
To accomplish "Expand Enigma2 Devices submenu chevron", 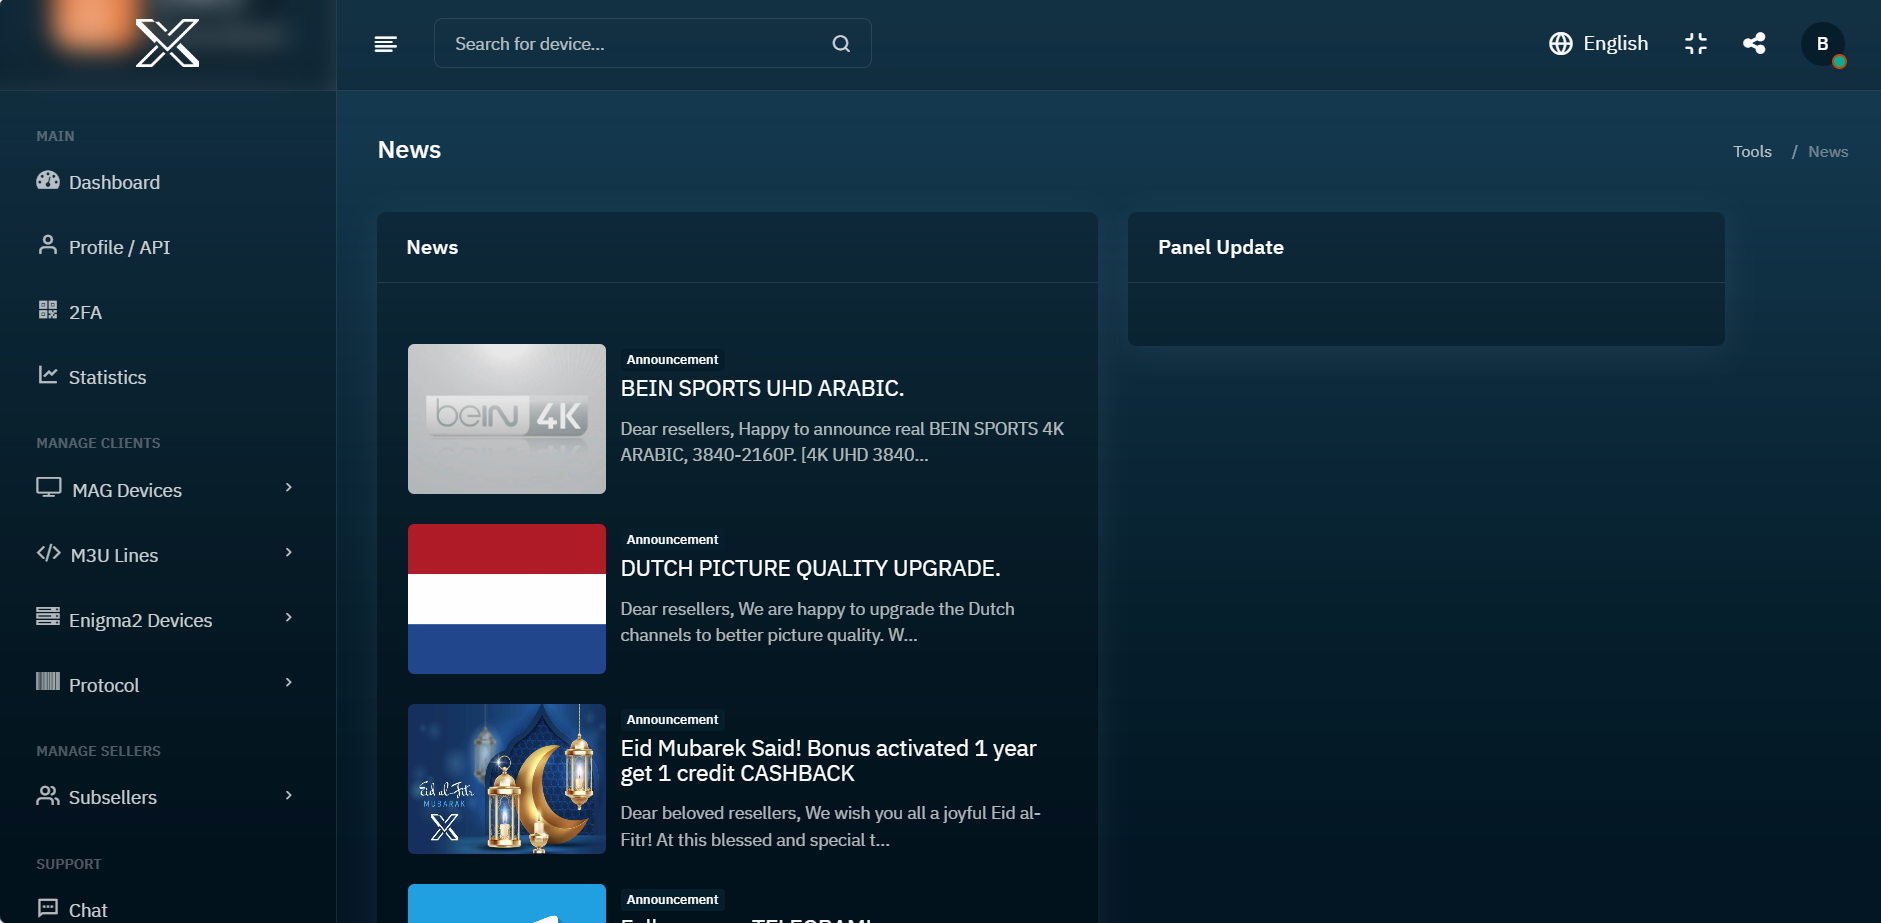I will point(288,618).
